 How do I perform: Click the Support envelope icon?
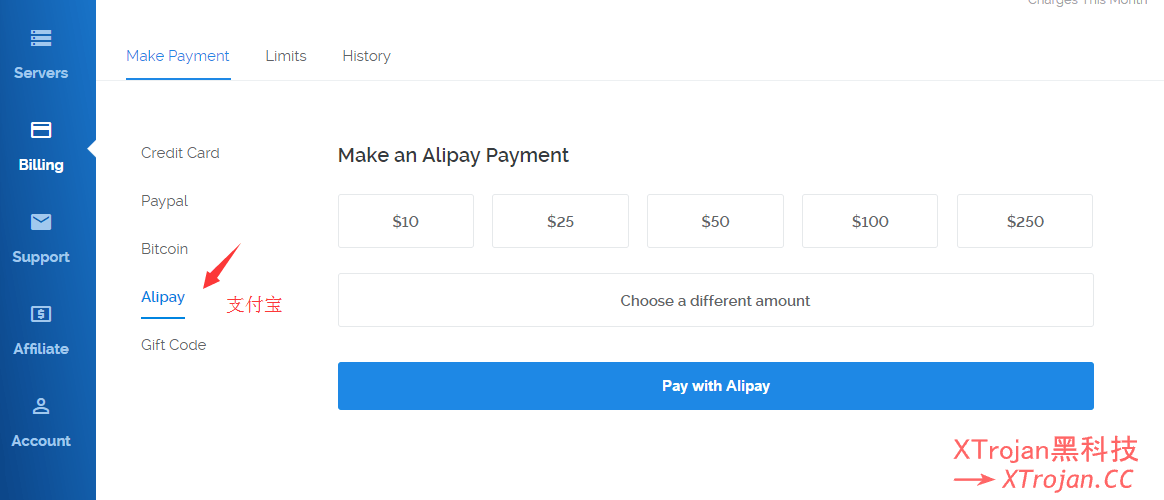pos(41,222)
